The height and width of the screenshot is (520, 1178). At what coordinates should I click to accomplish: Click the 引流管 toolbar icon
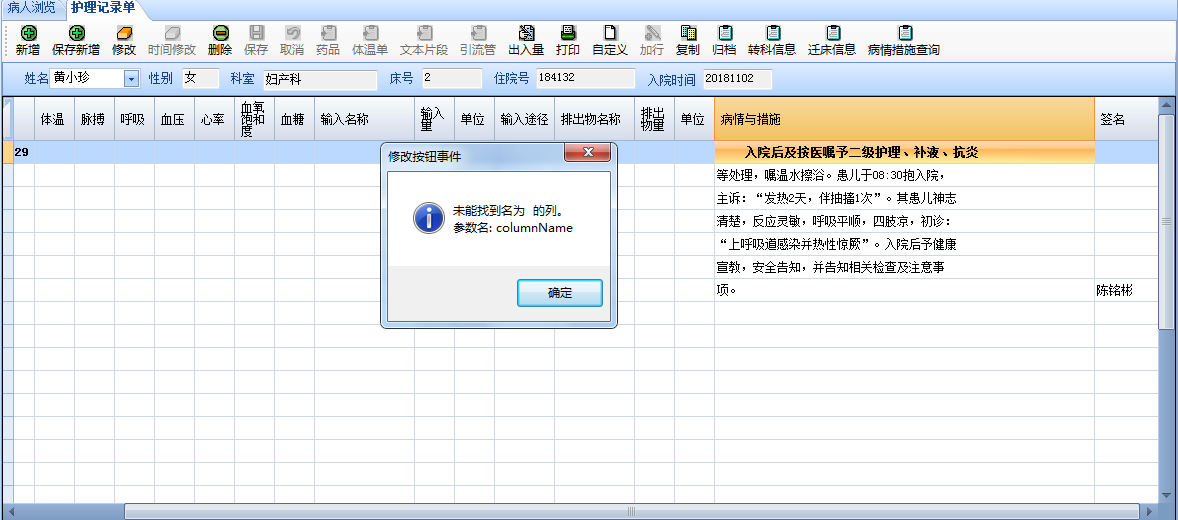coord(479,33)
